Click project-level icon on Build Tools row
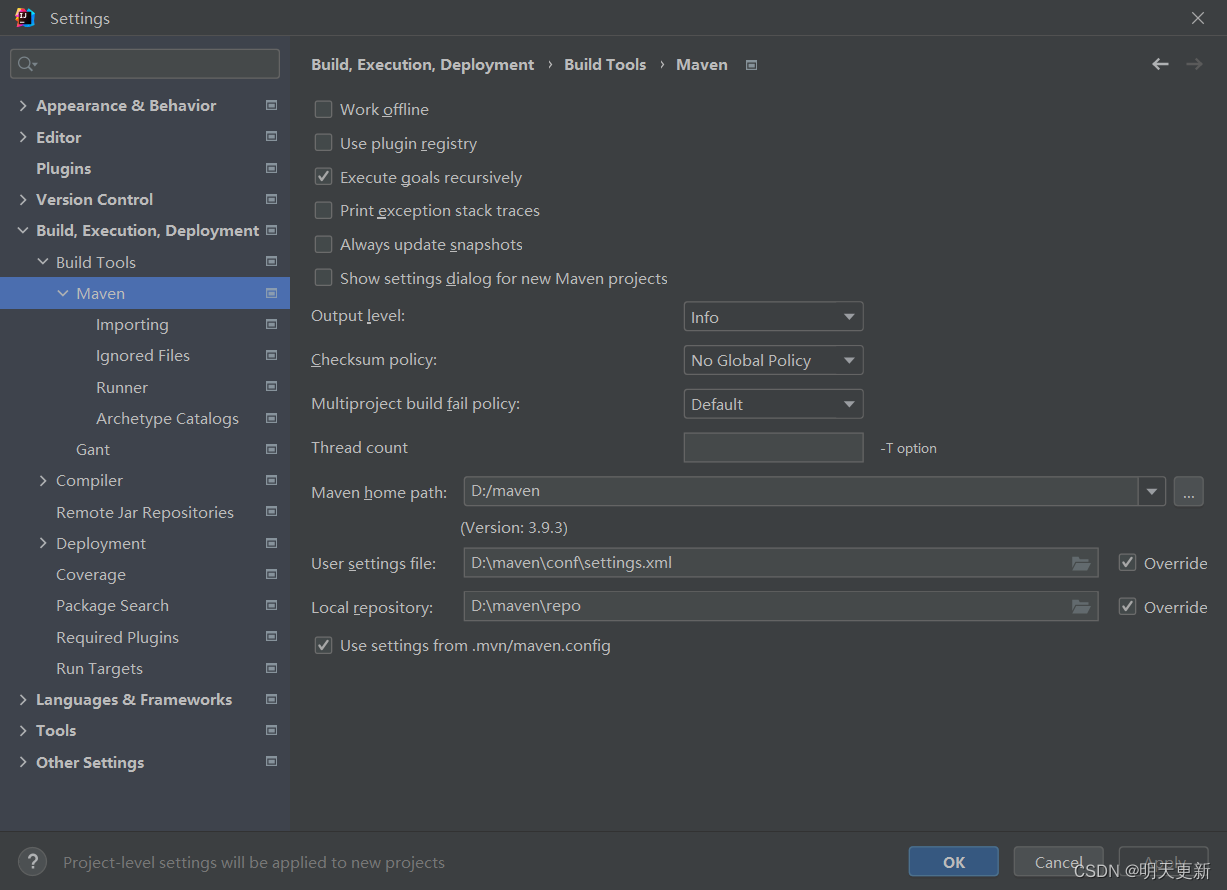This screenshot has height=890, width=1227. click(x=271, y=261)
